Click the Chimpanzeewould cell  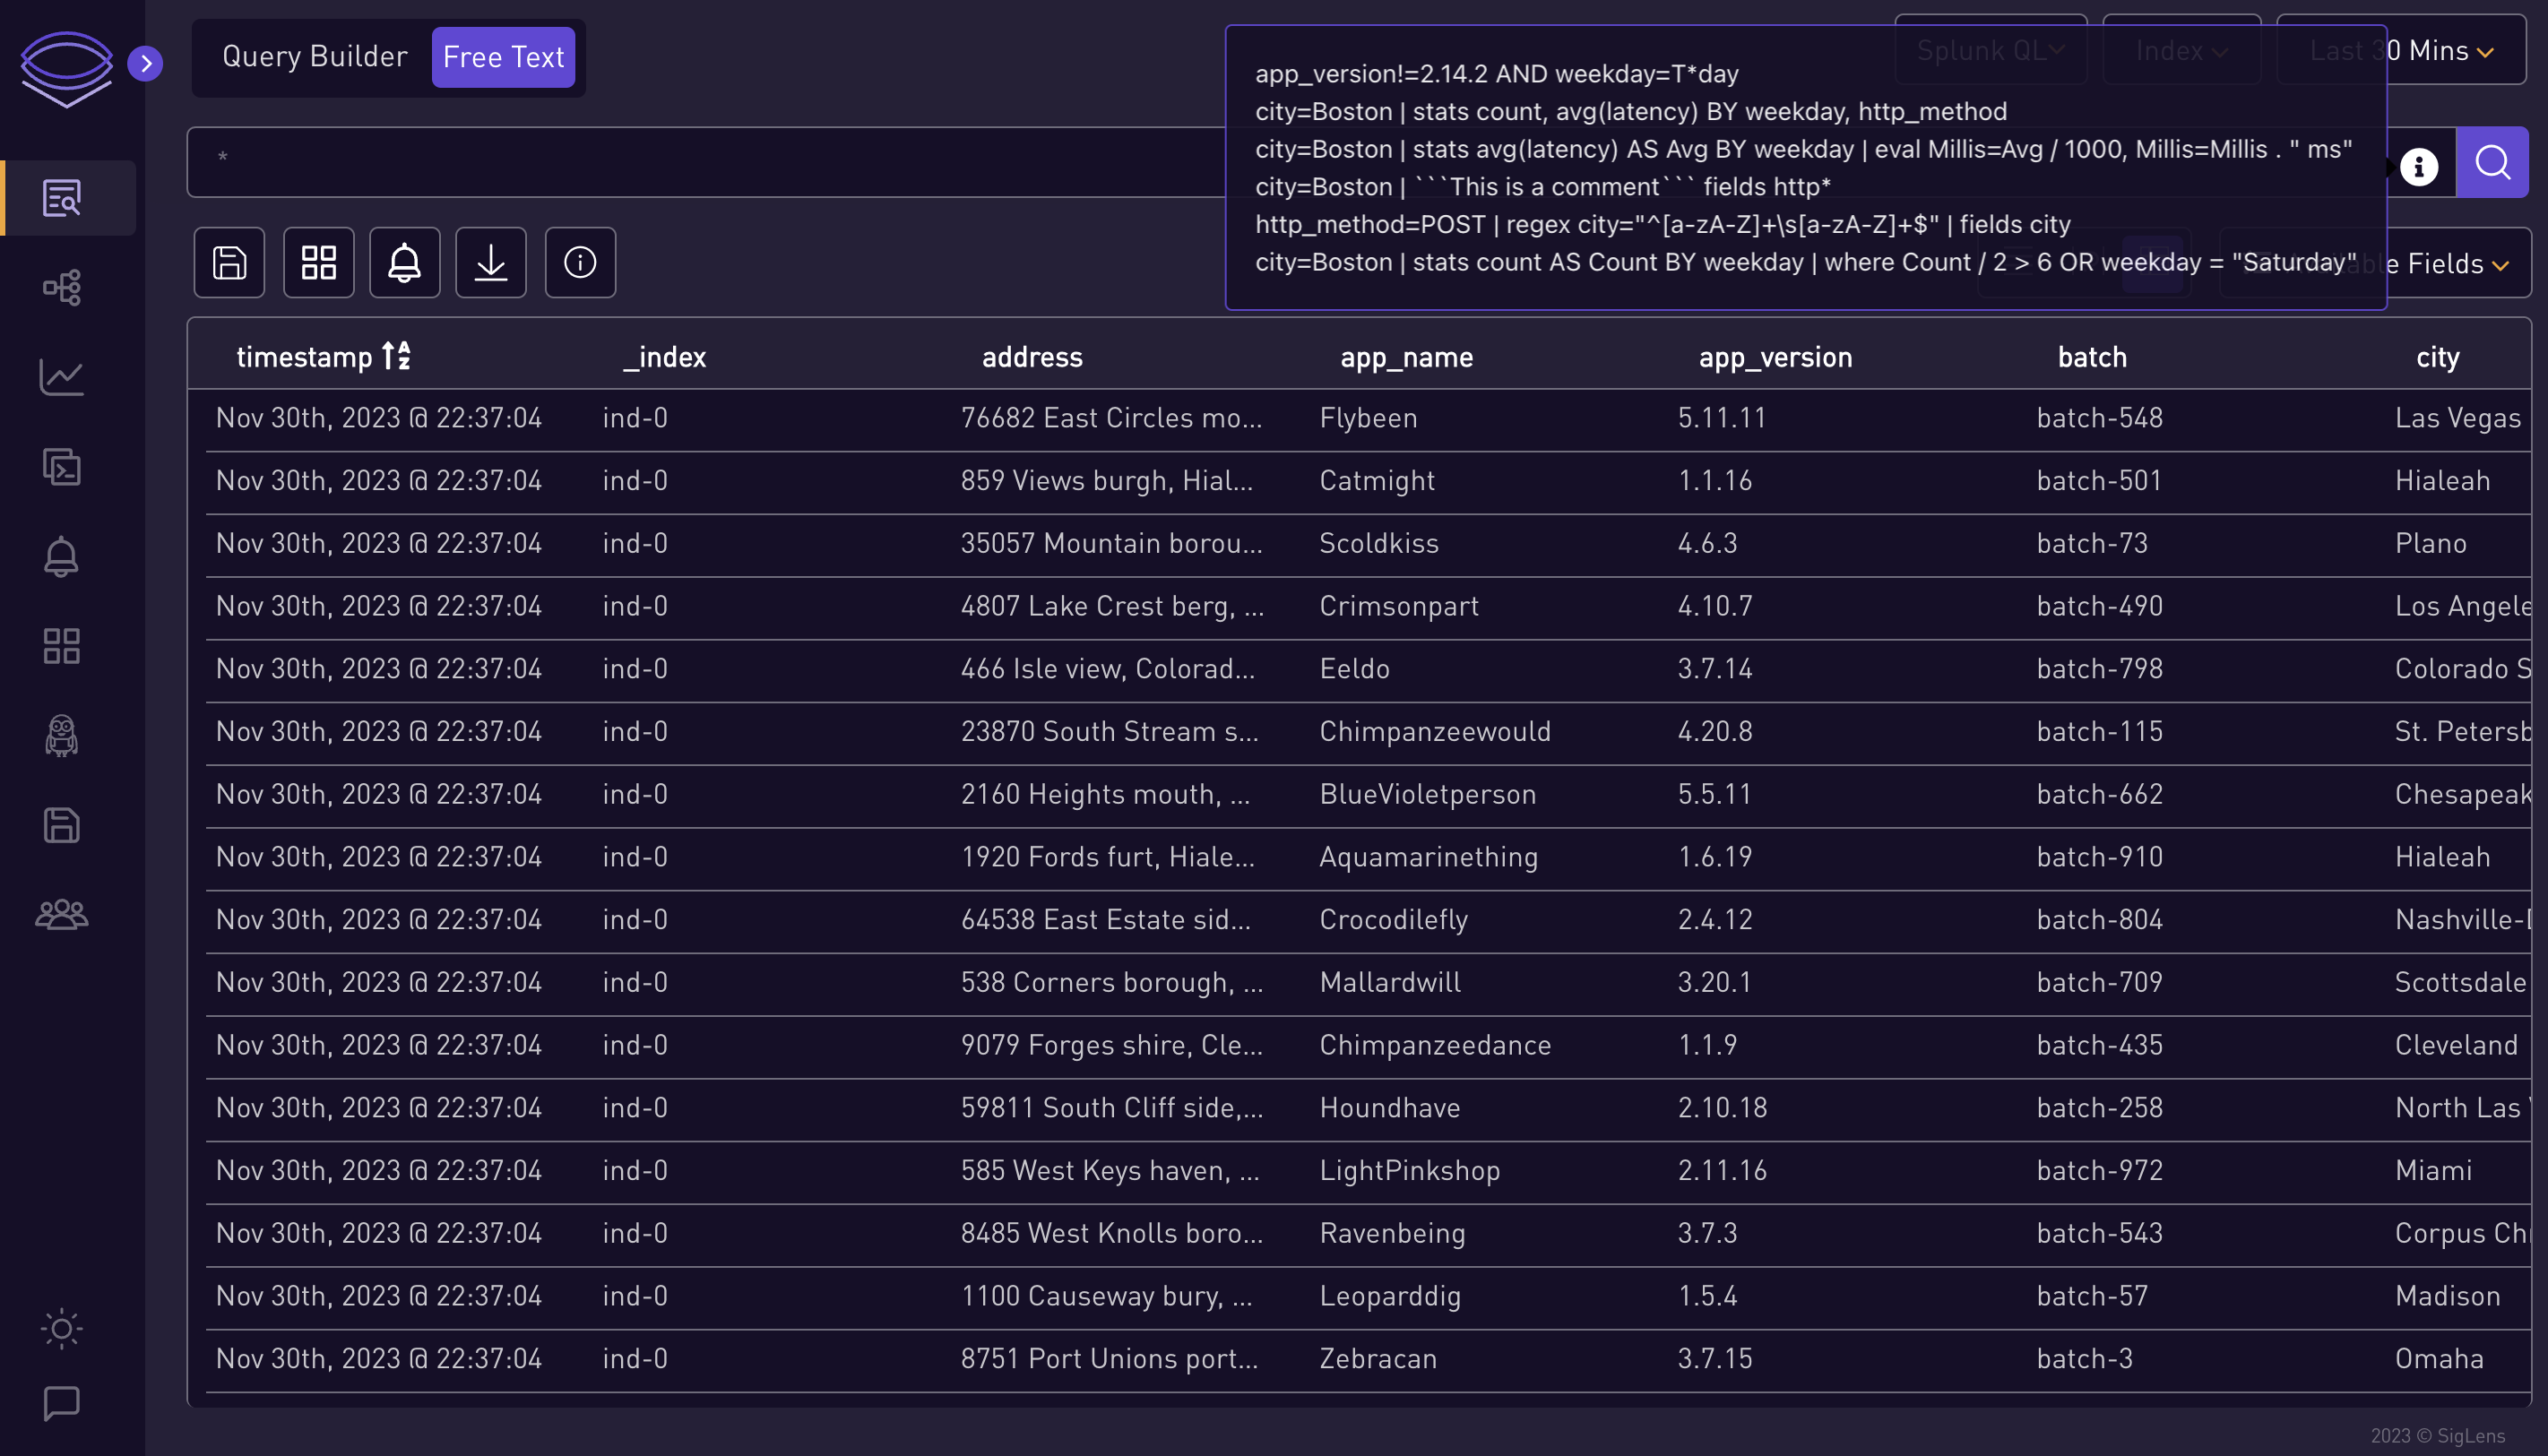point(1435,732)
